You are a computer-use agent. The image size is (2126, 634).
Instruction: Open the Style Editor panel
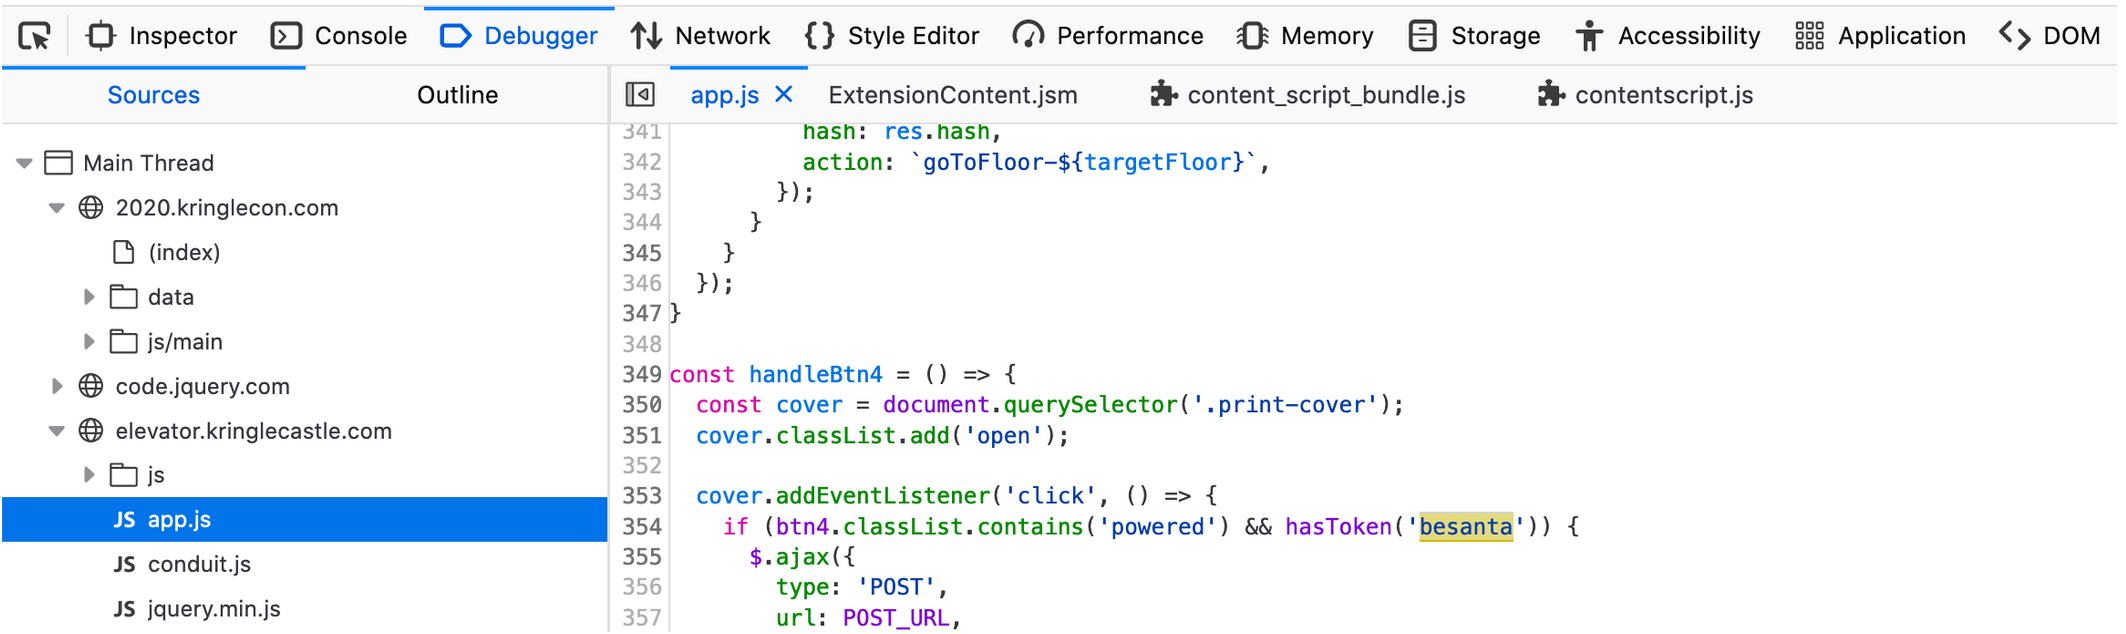click(891, 37)
